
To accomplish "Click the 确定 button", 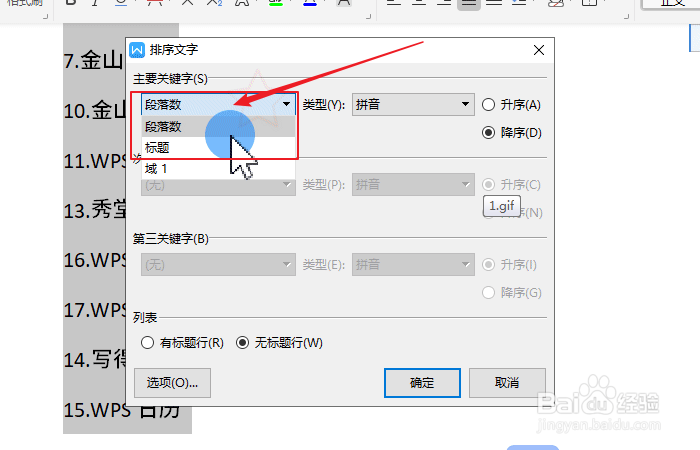I will [422, 383].
